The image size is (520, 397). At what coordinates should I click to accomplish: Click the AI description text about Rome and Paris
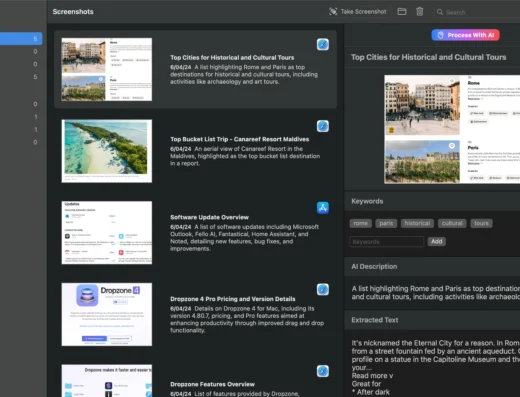435,293
